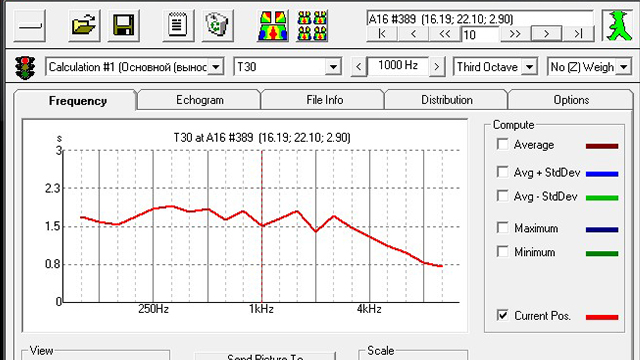Uncheck the Current Pos. checkbox
The width and height of the screenshot is (640, 360).
(502, 315)
